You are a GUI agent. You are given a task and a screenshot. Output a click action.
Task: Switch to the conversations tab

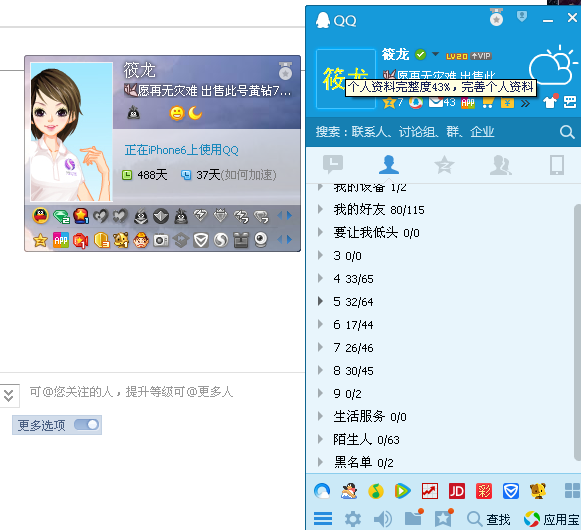point(333,165)
